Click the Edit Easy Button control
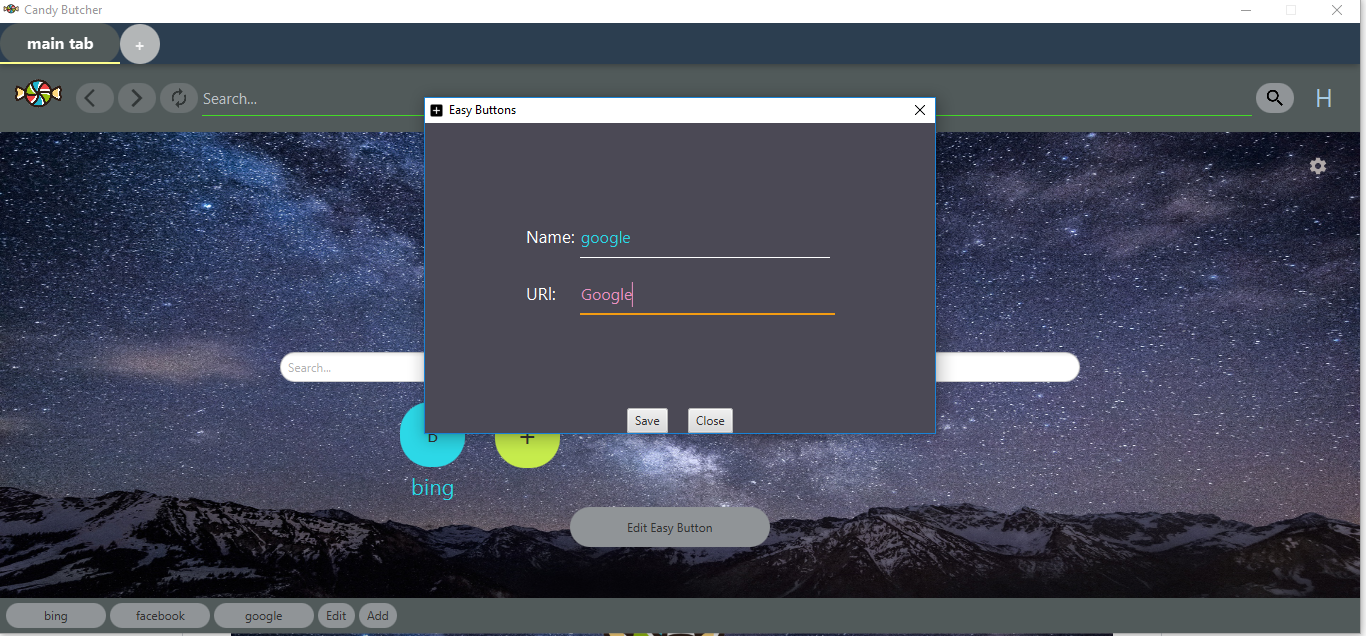 point(669,527)
